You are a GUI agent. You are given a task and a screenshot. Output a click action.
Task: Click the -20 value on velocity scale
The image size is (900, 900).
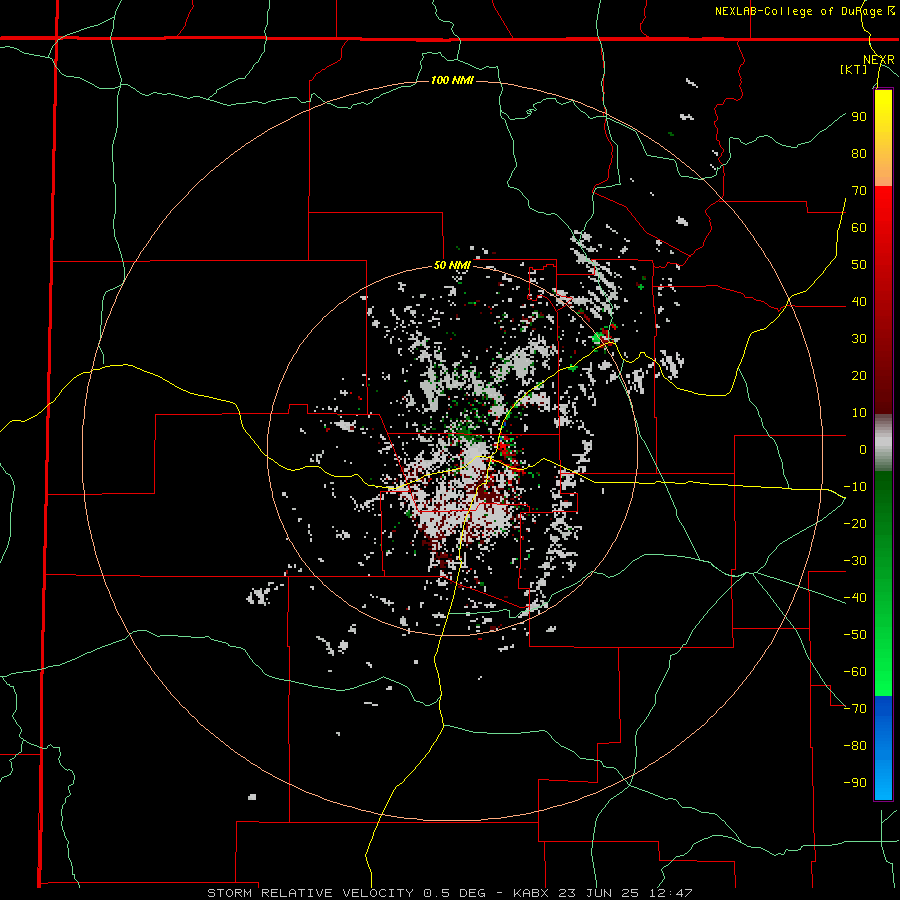point(855,523)
